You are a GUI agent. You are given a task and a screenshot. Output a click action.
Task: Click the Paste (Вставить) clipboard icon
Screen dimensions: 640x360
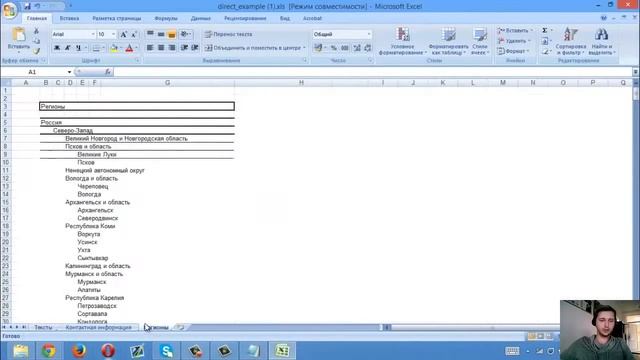(x=18, y=34)
